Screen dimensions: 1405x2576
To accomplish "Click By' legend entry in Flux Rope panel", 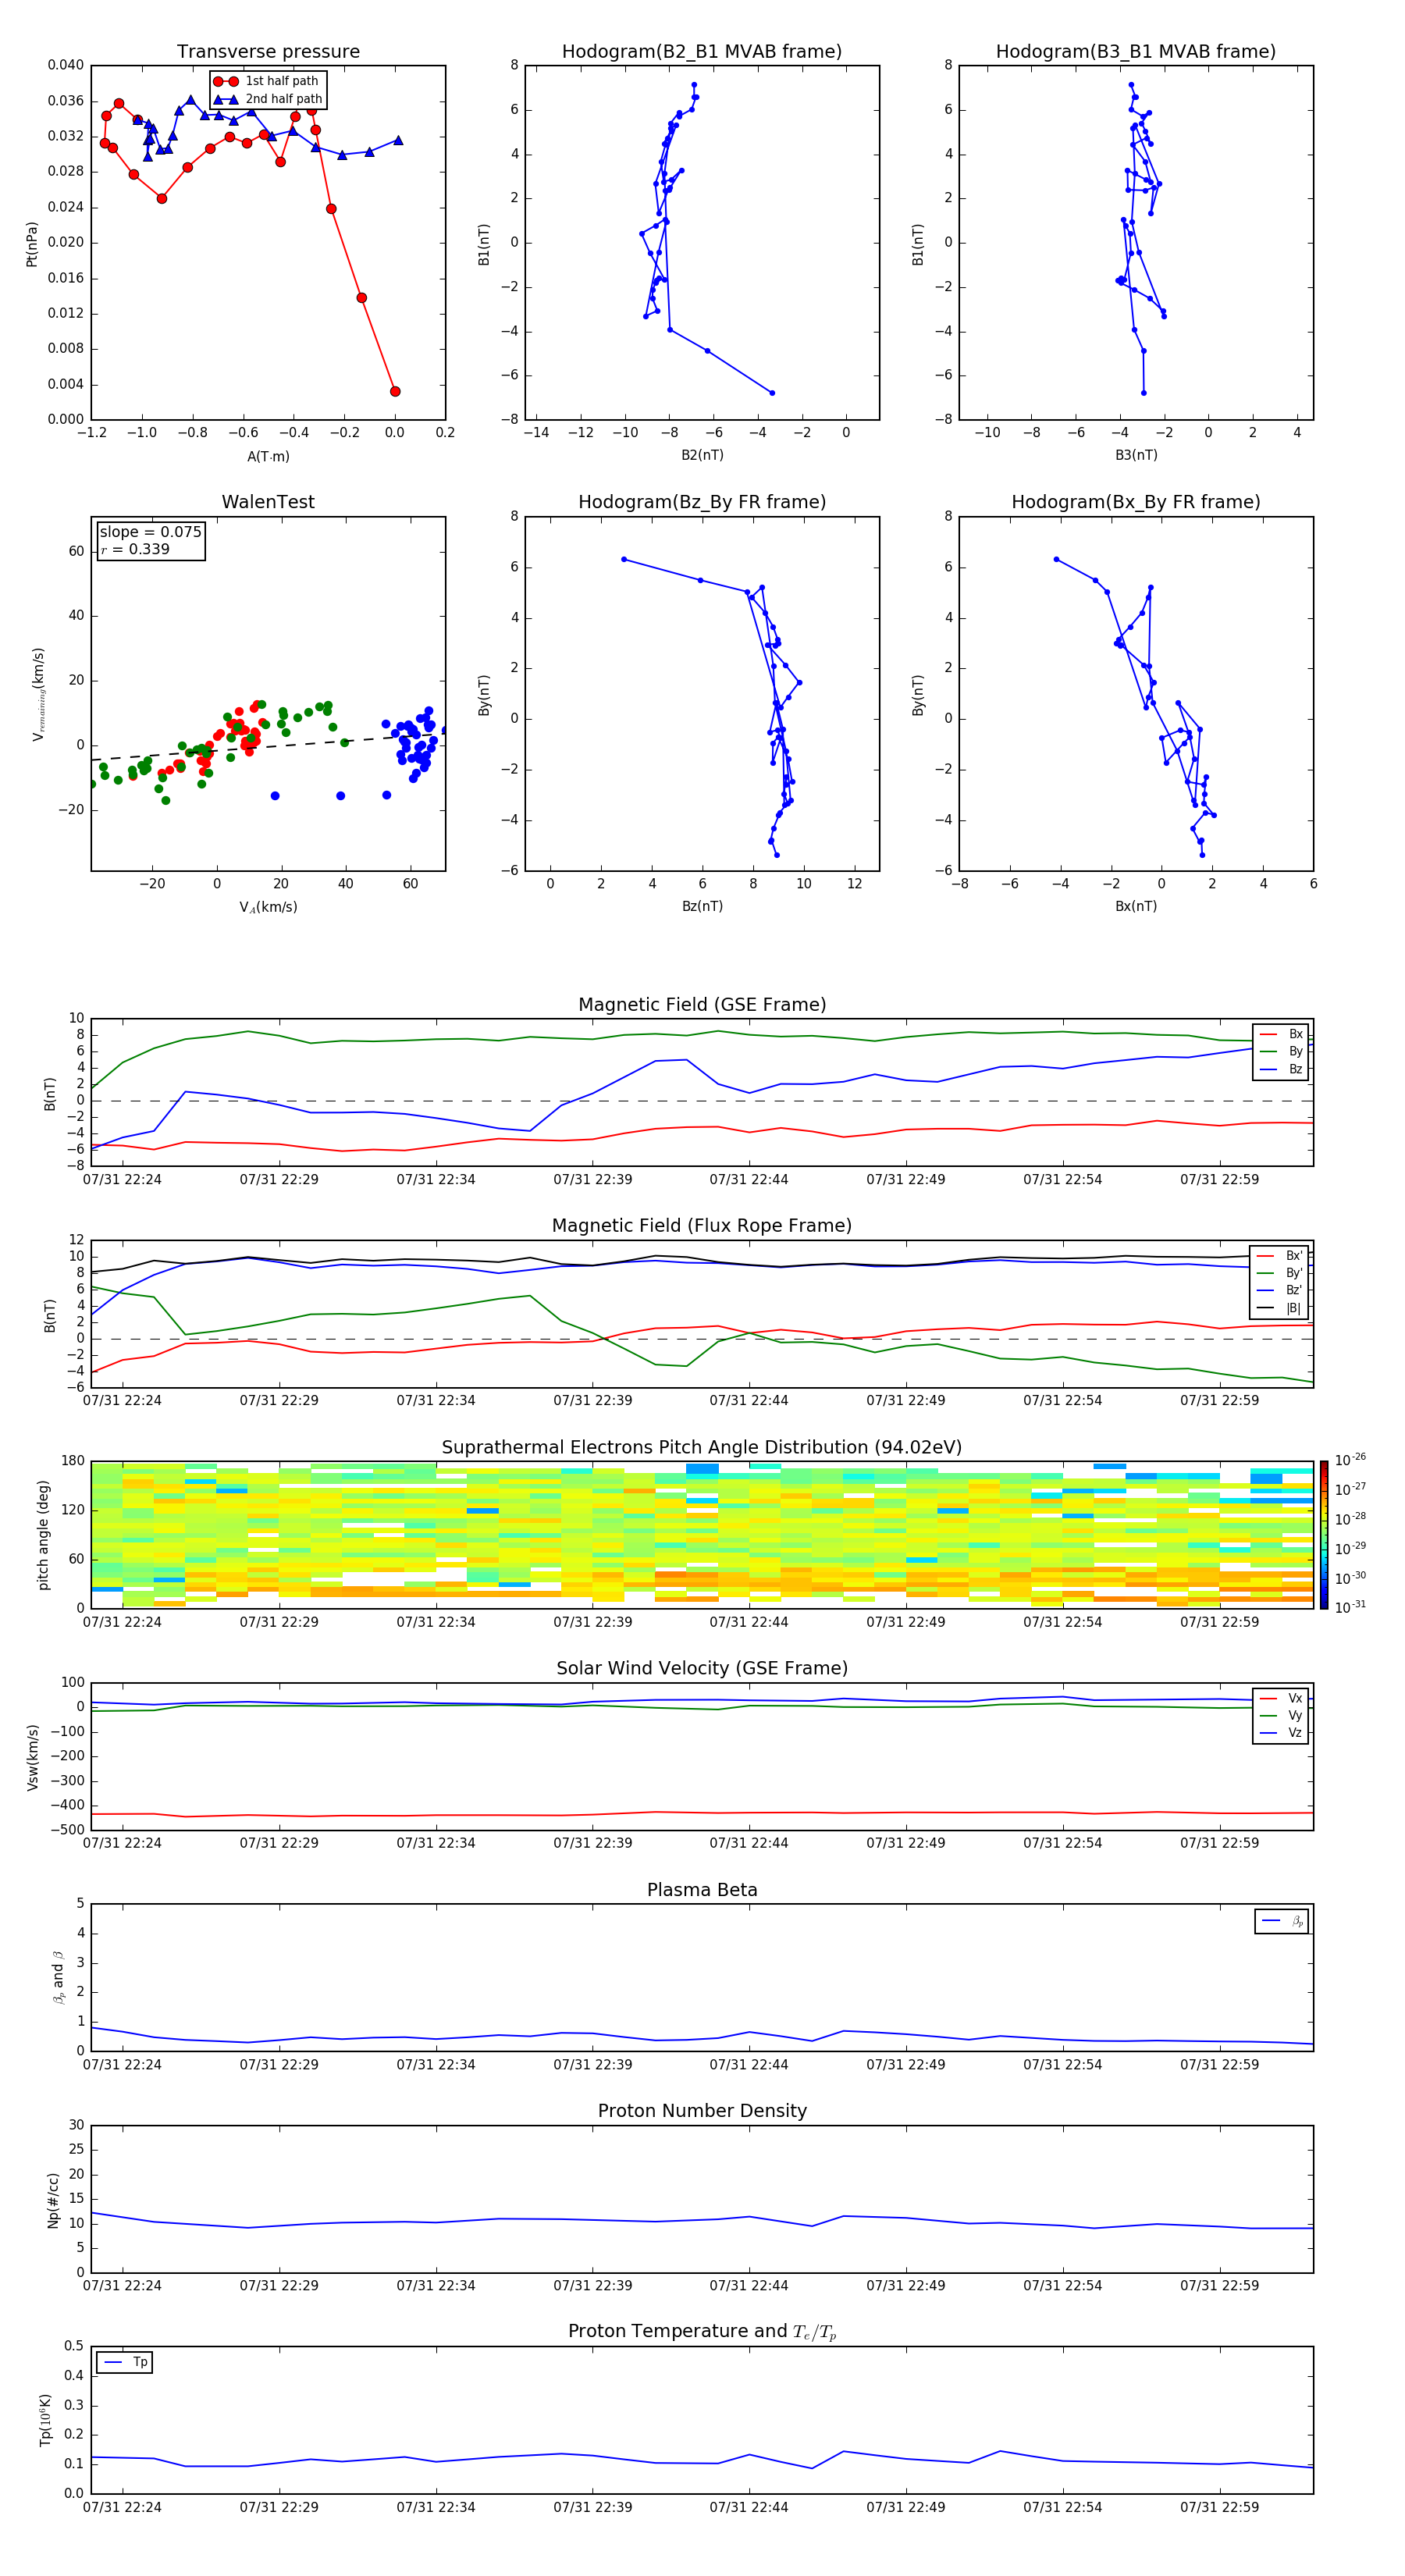I will pyautogui.click(x=1280, y=1273).
